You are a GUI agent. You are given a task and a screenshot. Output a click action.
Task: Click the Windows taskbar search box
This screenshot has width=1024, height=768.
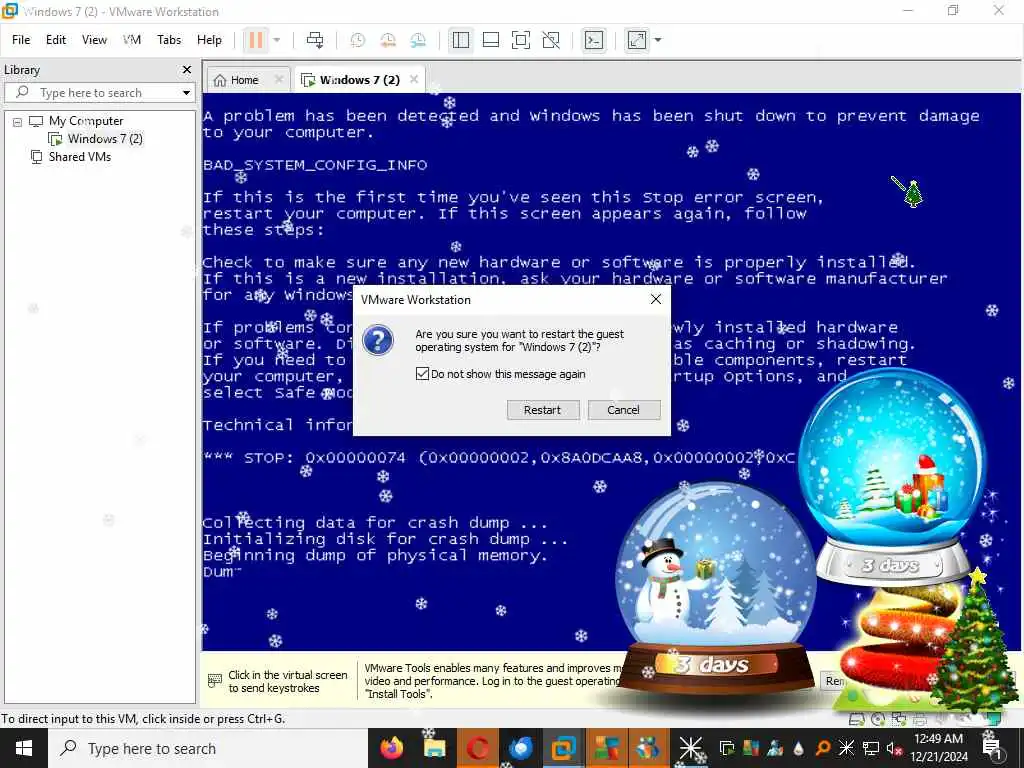[x=208, y=748]
